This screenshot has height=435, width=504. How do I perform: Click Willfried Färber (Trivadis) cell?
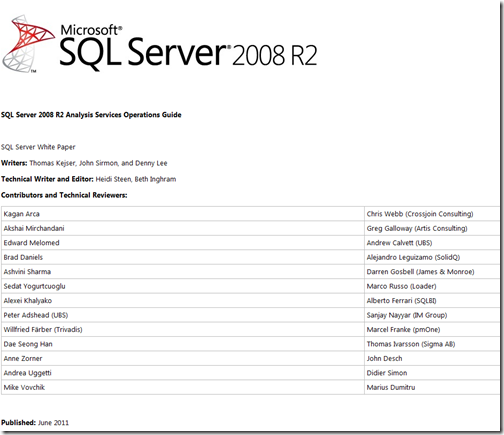click(183, 329)
